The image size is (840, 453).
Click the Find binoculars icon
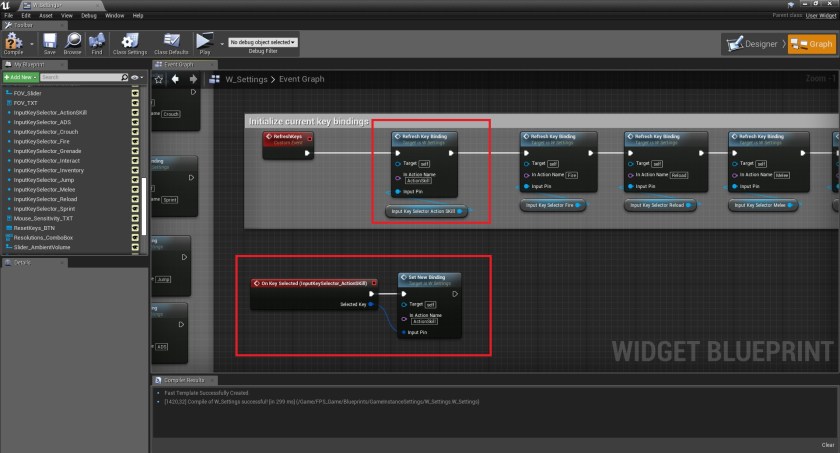98,44
